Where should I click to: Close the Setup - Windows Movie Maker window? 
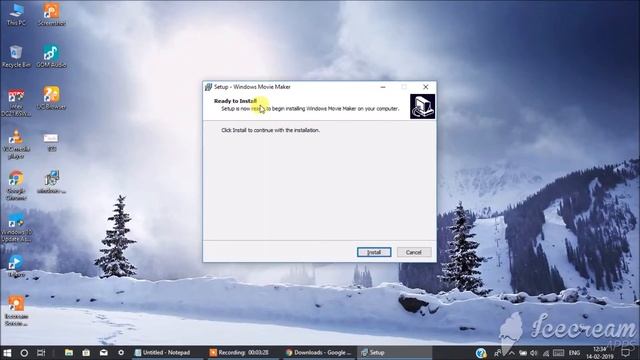tap(426, 87)
